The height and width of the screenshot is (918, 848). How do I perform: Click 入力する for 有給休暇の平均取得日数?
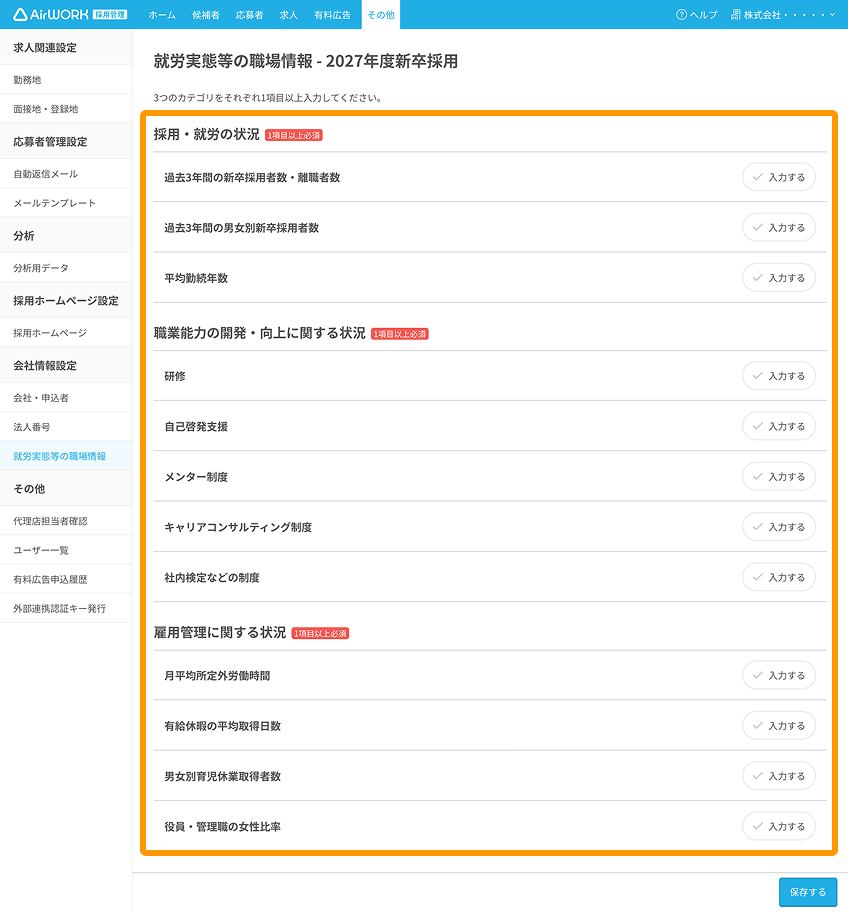pos(779,725)
